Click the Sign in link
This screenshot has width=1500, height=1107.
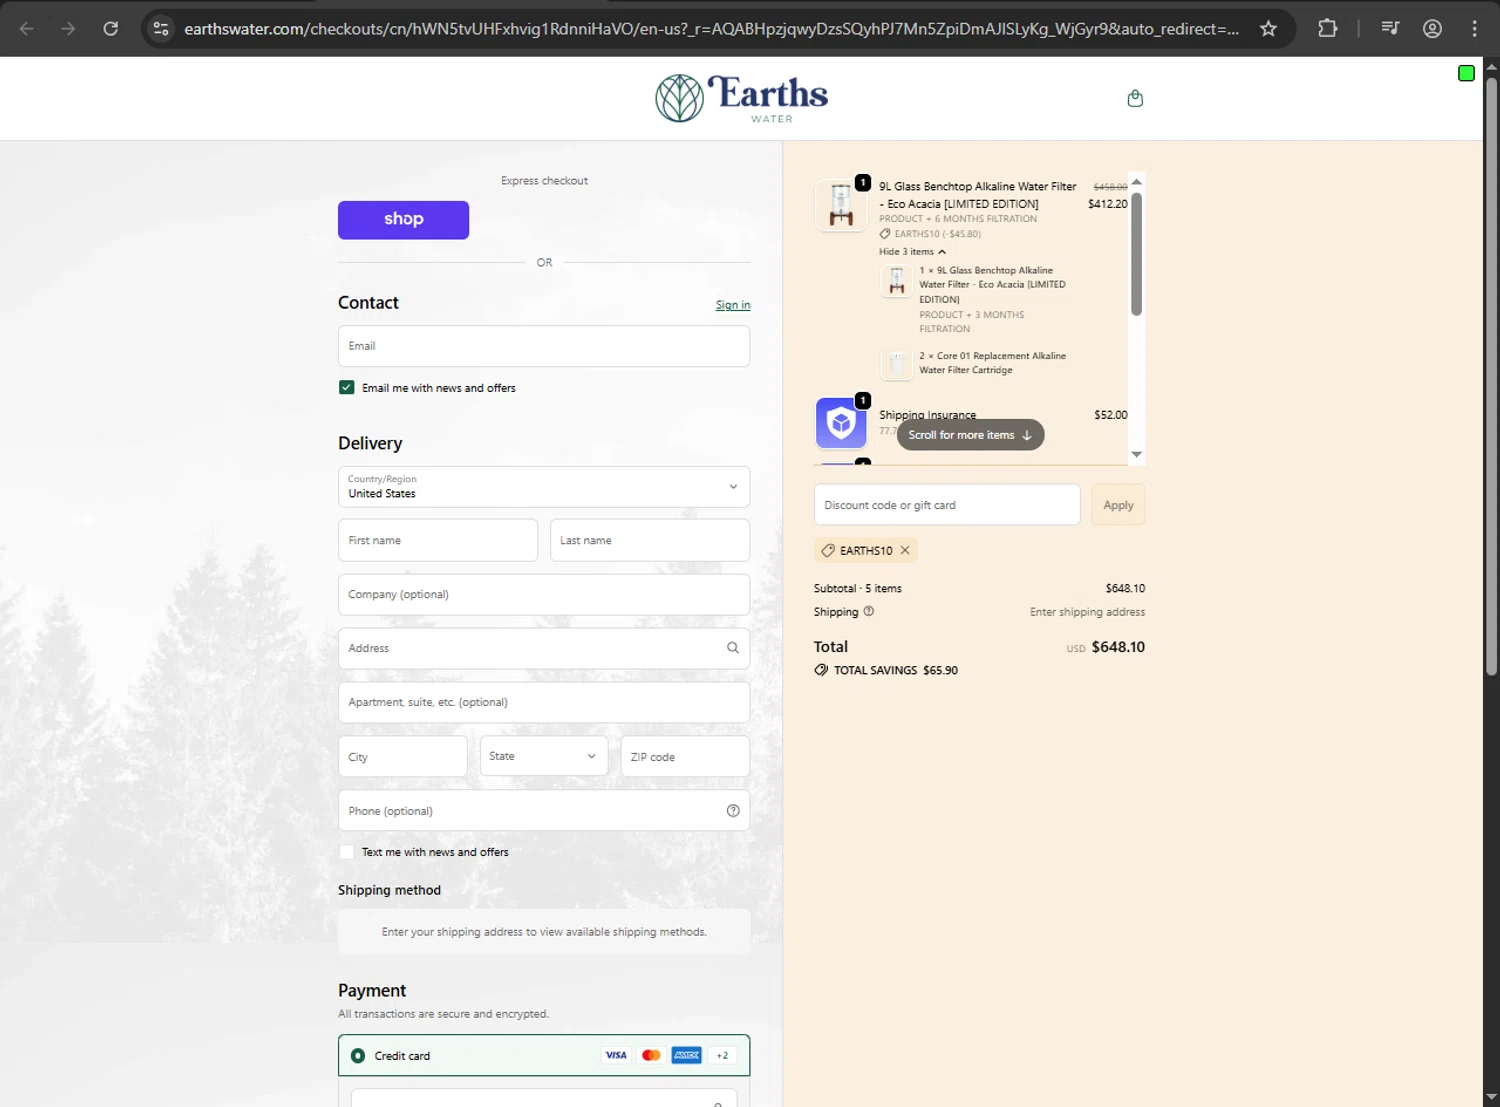coord(733,305)
